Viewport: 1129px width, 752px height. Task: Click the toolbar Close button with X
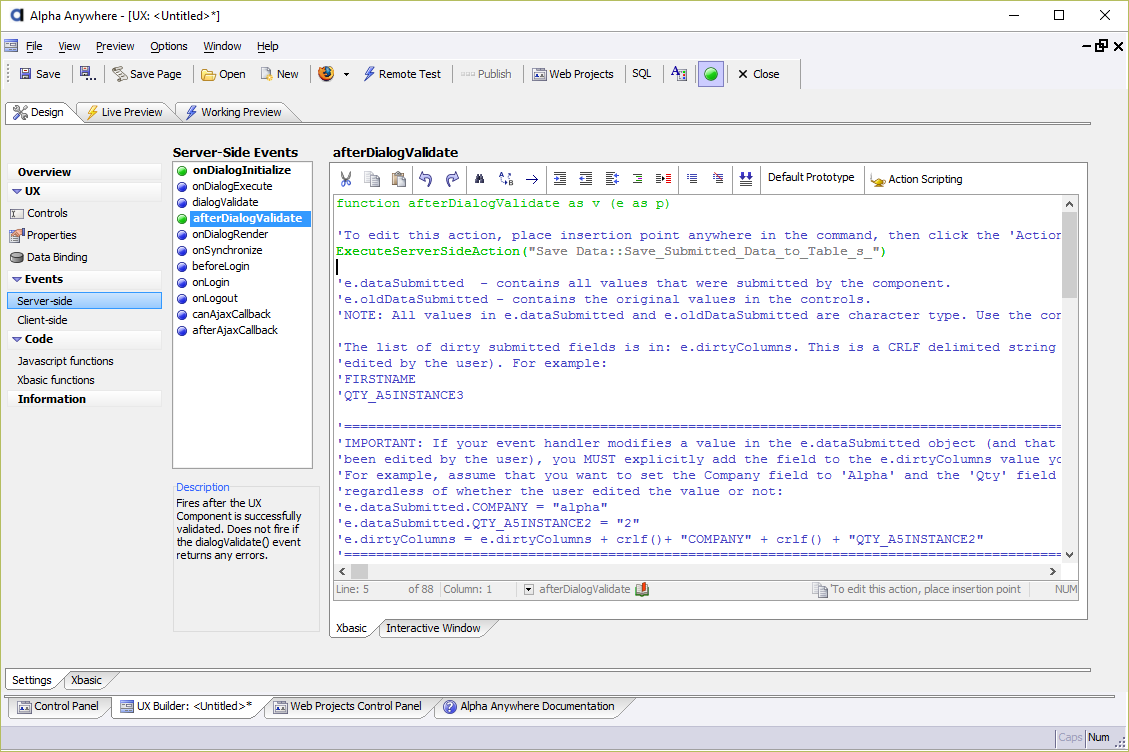[x=759, y=73]
